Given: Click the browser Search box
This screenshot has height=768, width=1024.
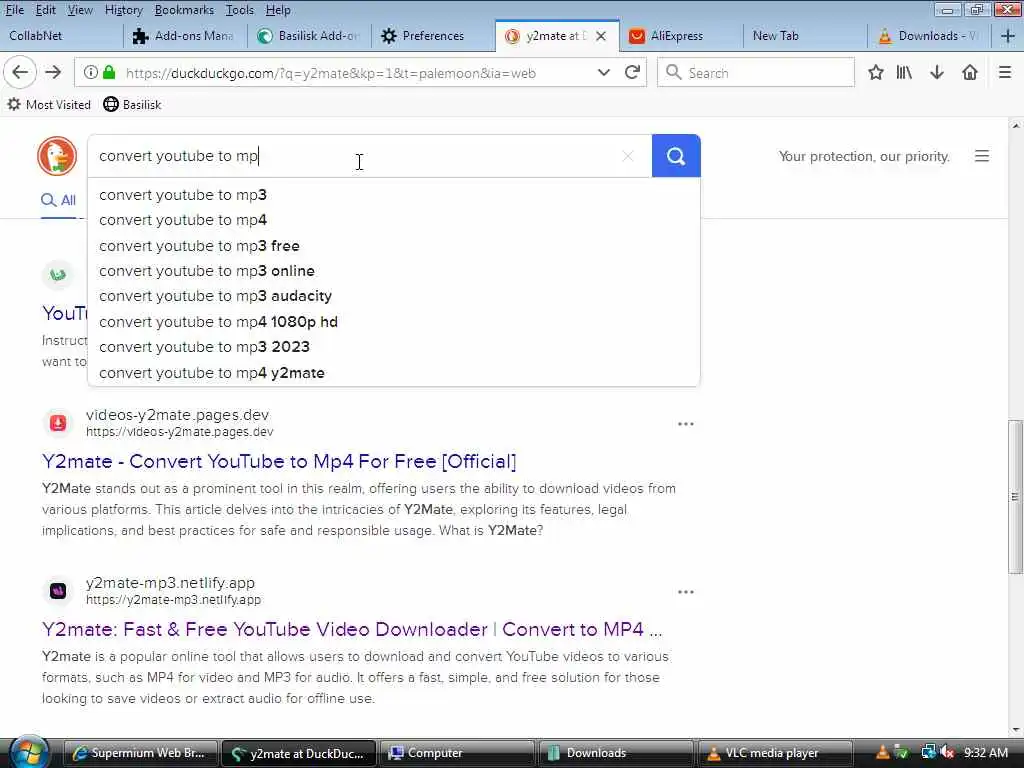Looking at the screenshot, I should point(756,72).
